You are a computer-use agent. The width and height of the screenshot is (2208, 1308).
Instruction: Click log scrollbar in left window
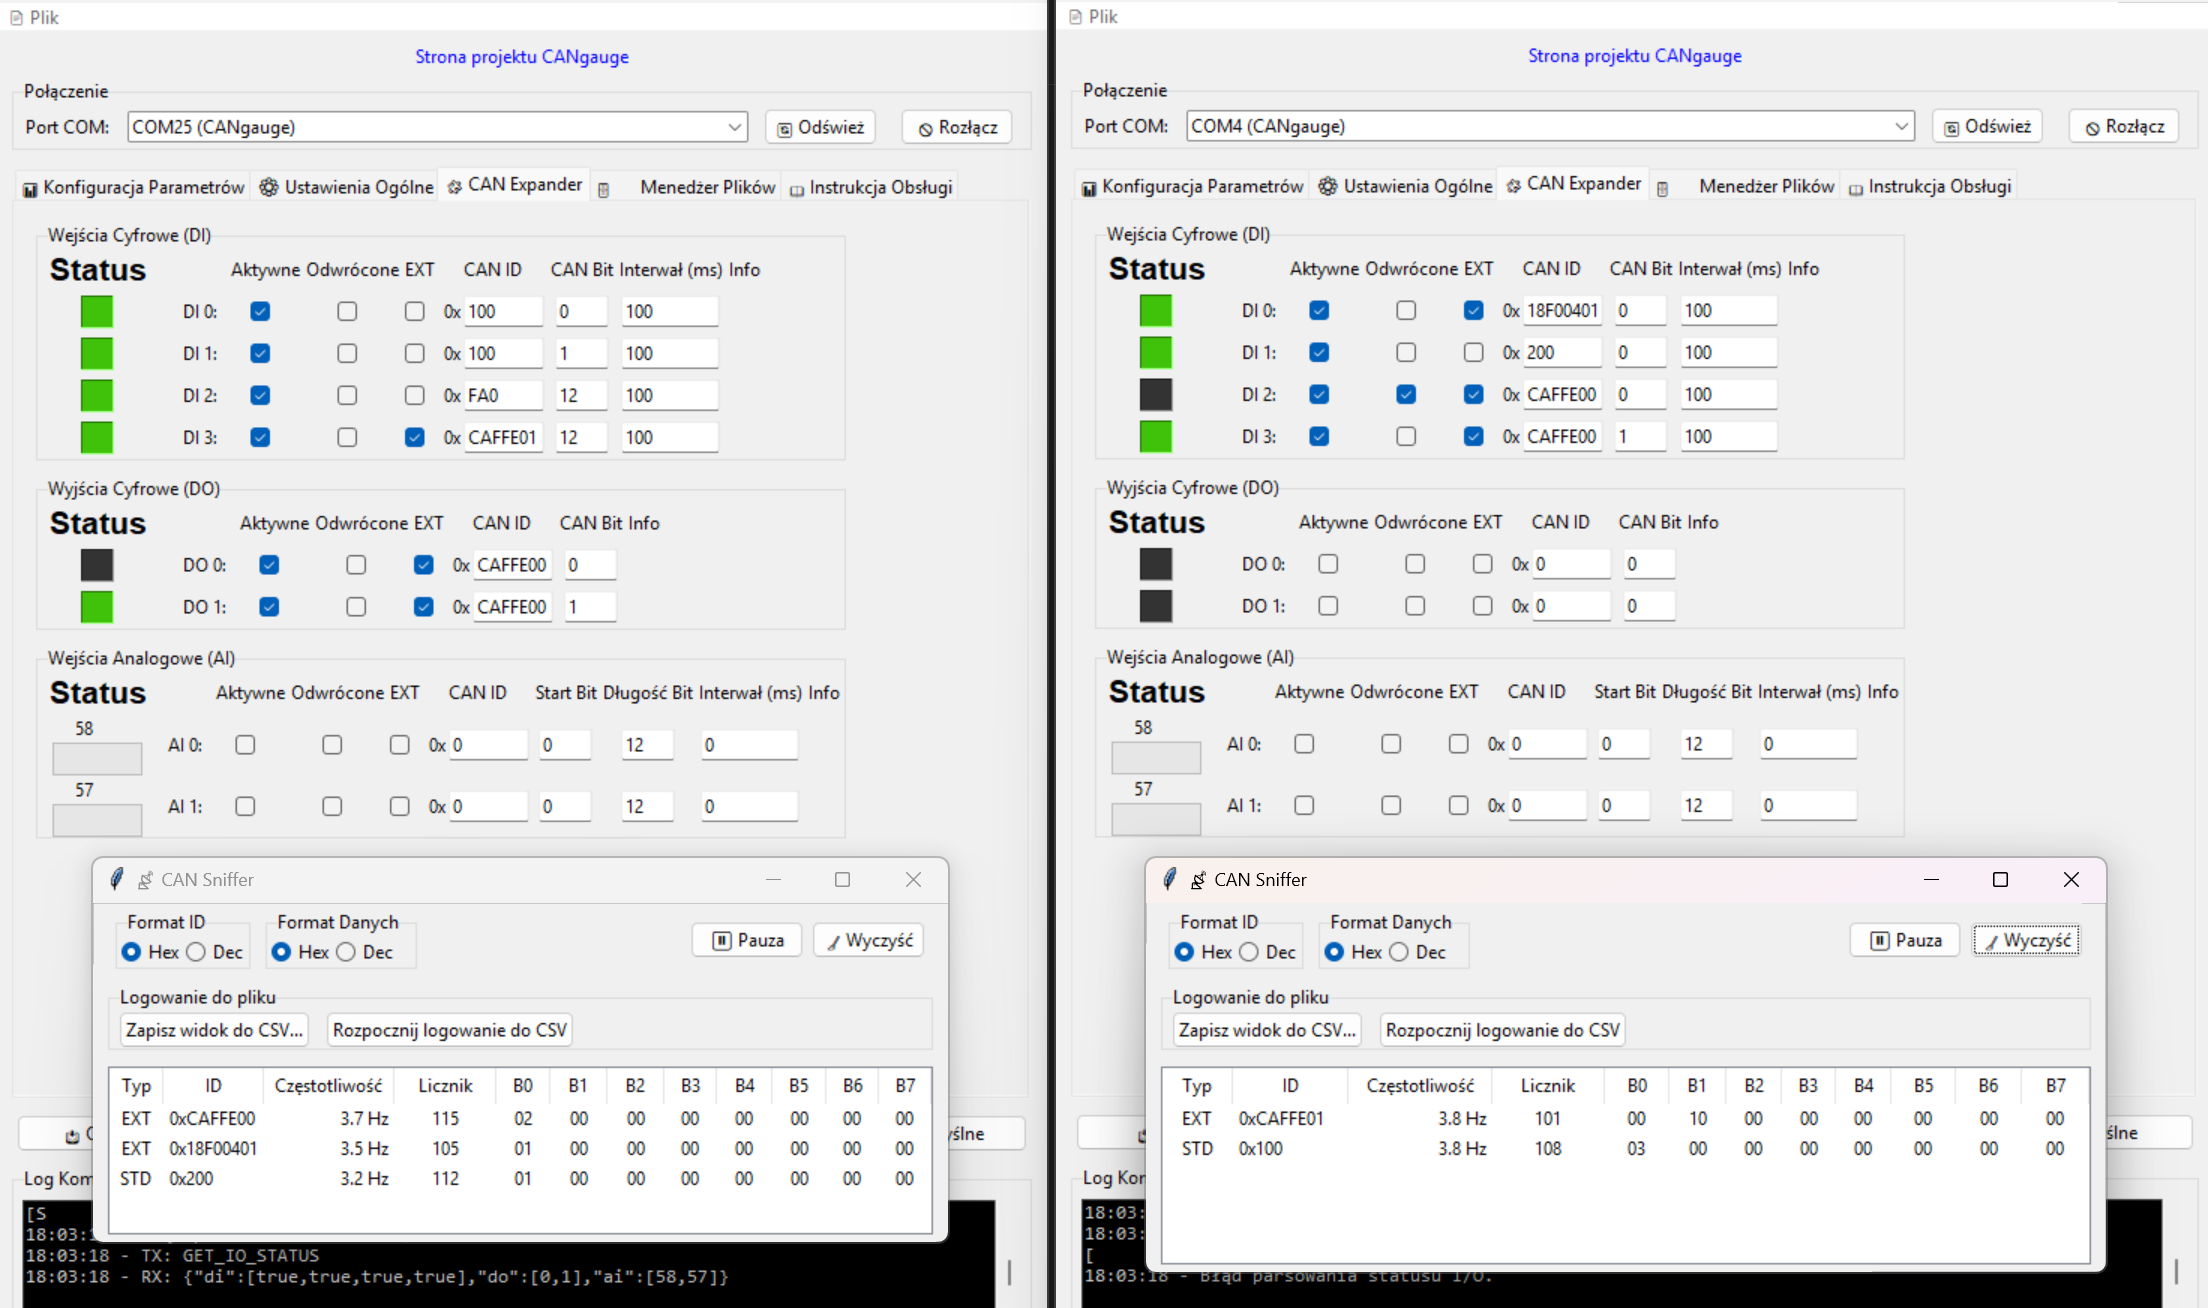click(1009, 1271)
